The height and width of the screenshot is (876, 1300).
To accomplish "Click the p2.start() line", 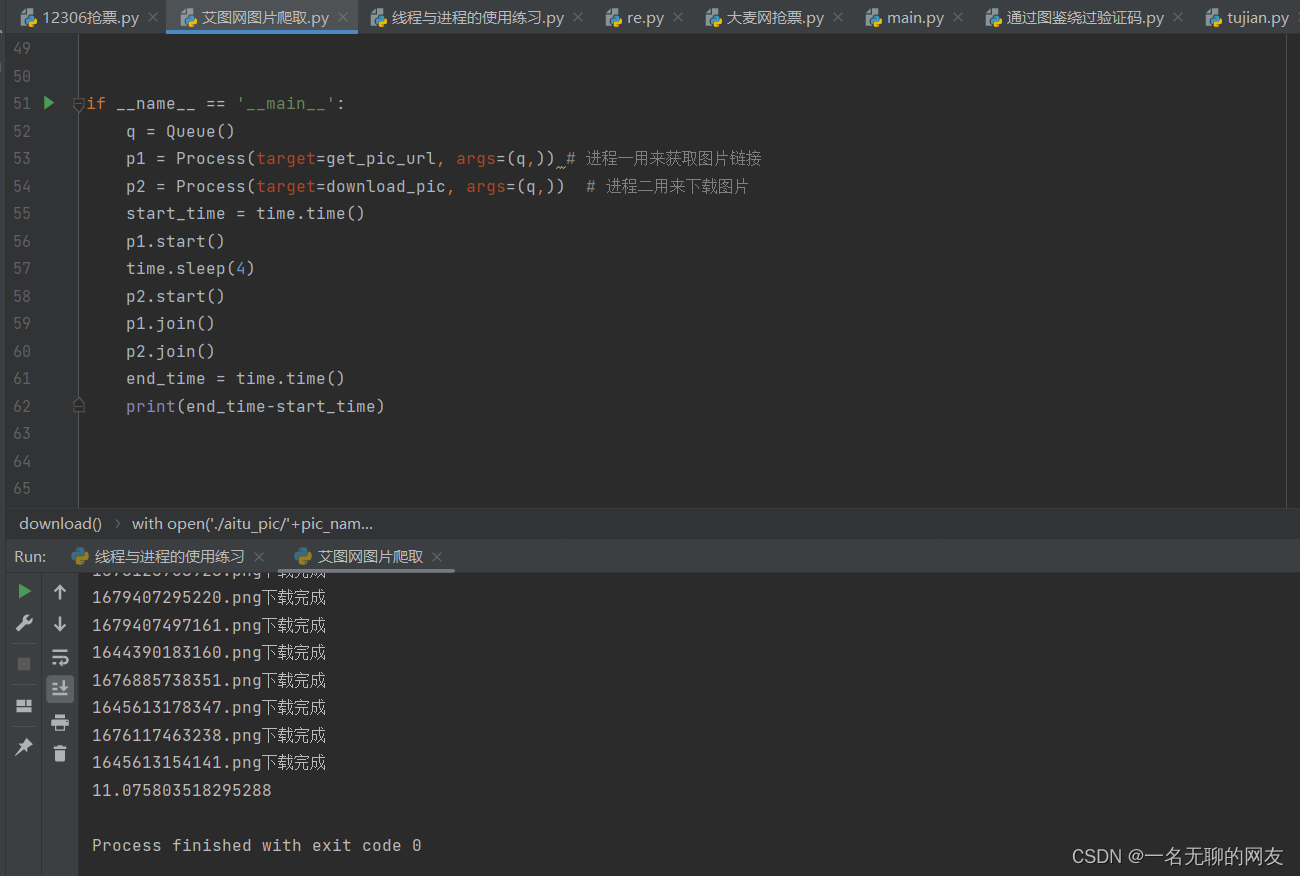I will point(175,296).
